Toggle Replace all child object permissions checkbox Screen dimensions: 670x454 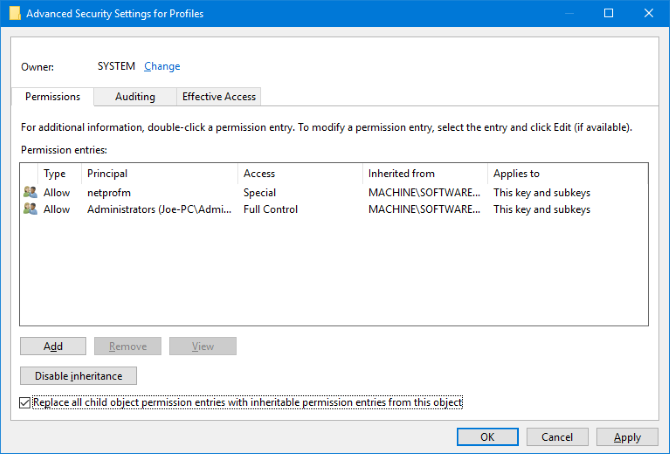(25, 402)
